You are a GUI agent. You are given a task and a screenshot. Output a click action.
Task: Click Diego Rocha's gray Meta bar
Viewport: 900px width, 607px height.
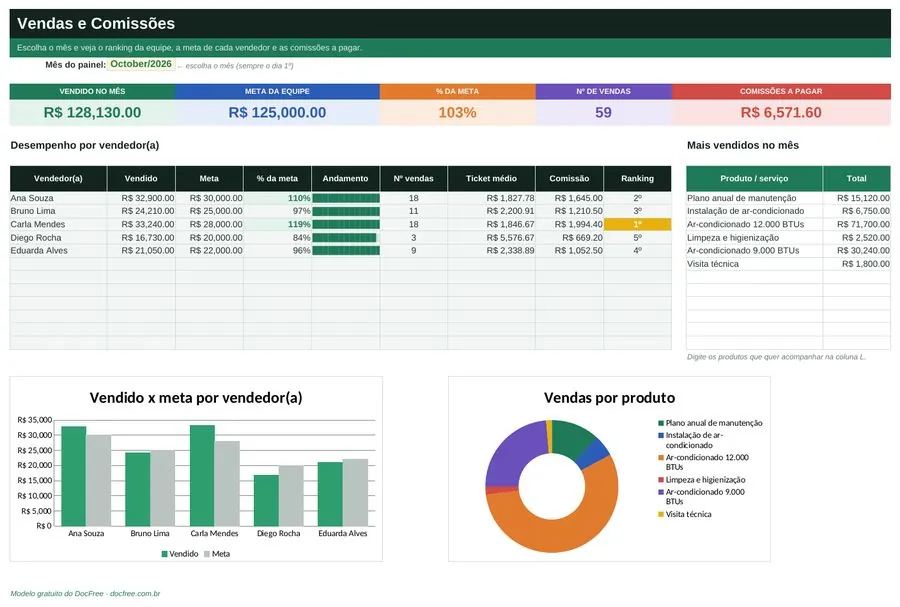coord(291,496)
